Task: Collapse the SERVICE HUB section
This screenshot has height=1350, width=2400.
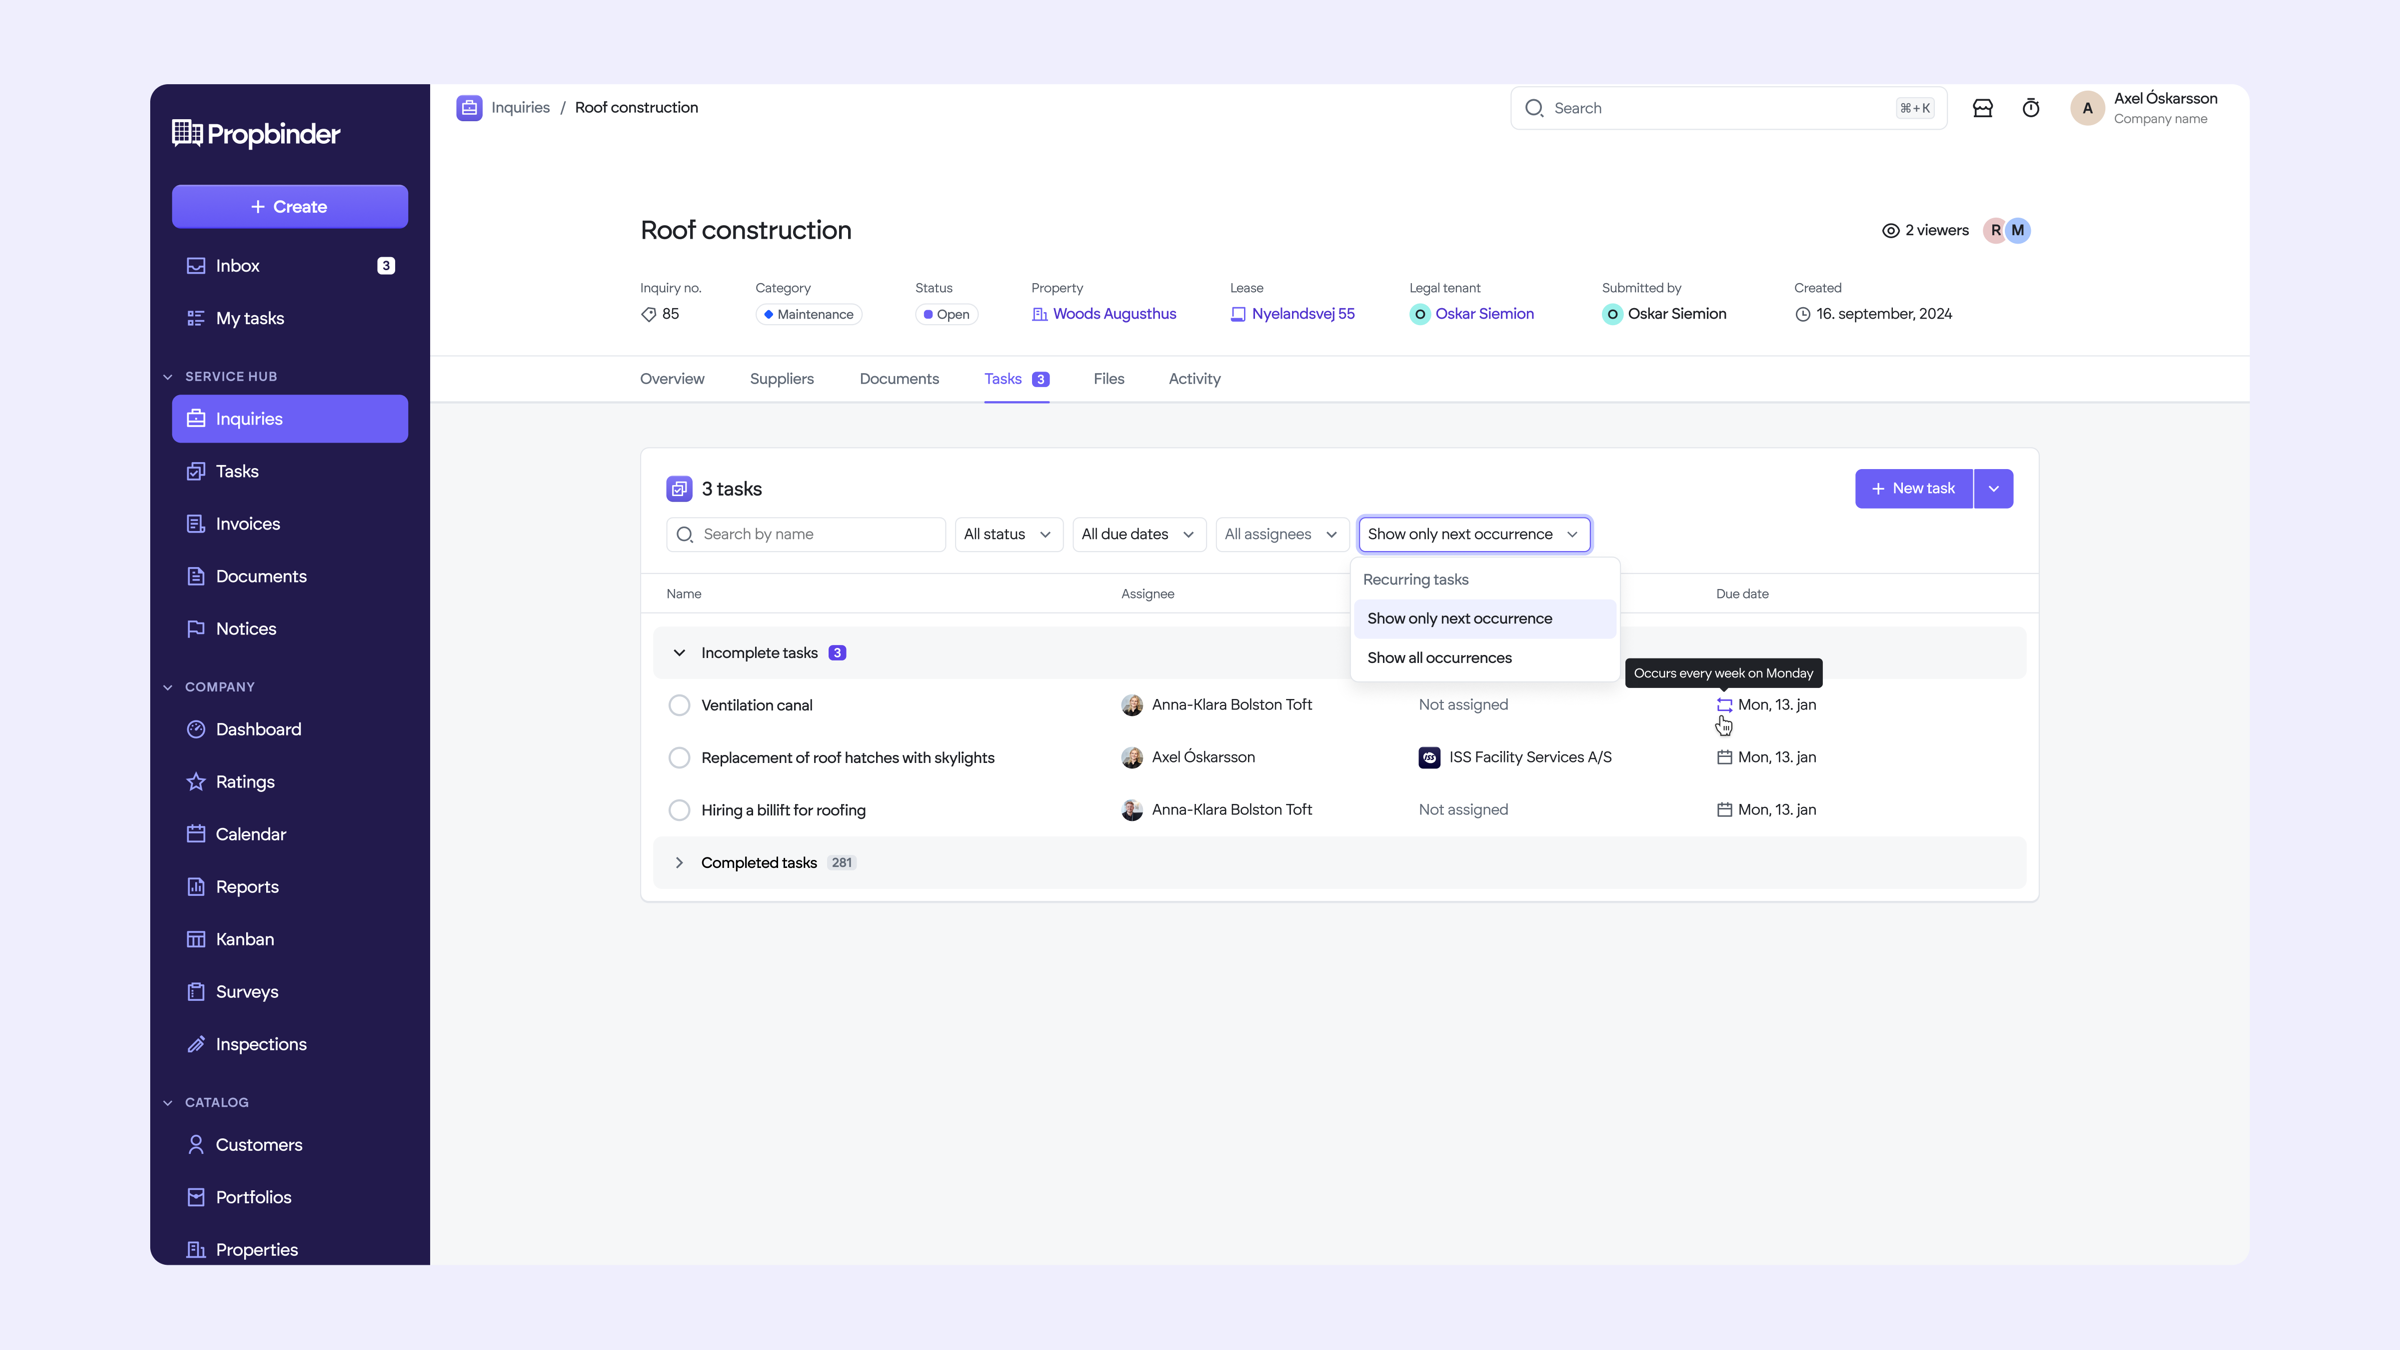Action: [168, 377]
